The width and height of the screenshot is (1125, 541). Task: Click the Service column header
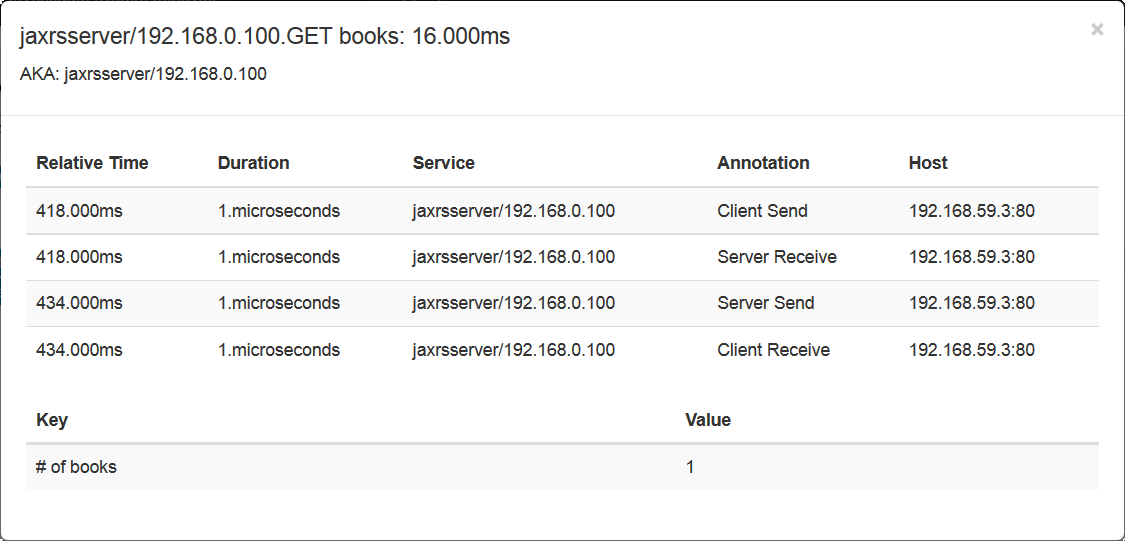tap(443, 163)
